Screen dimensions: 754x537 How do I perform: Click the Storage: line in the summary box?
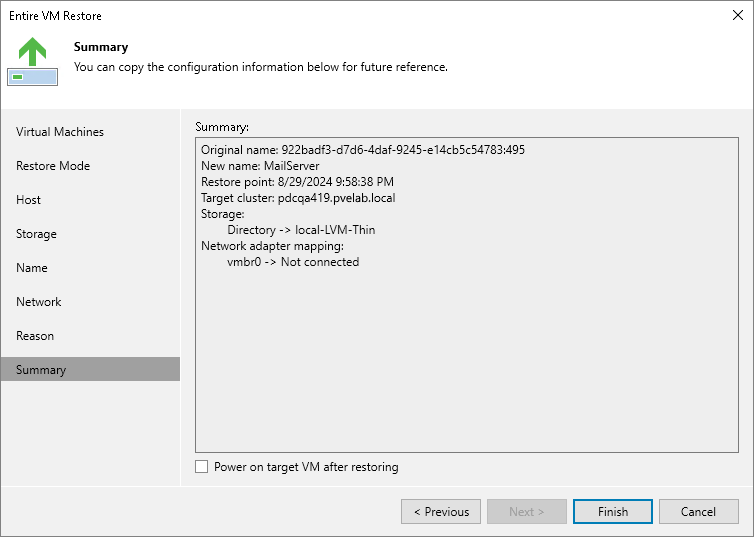click(223, 214)
